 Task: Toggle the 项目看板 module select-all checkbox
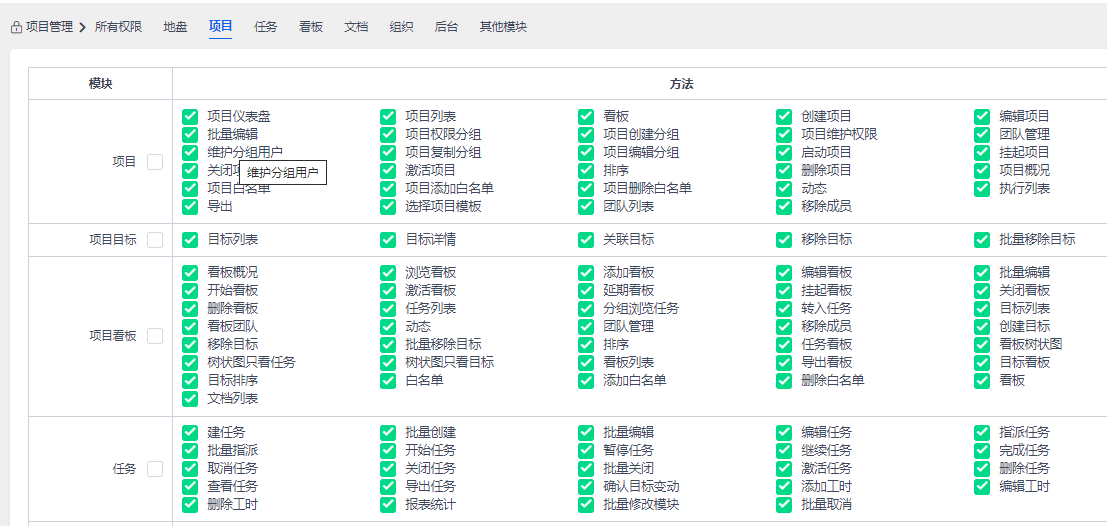click(155, 336)
